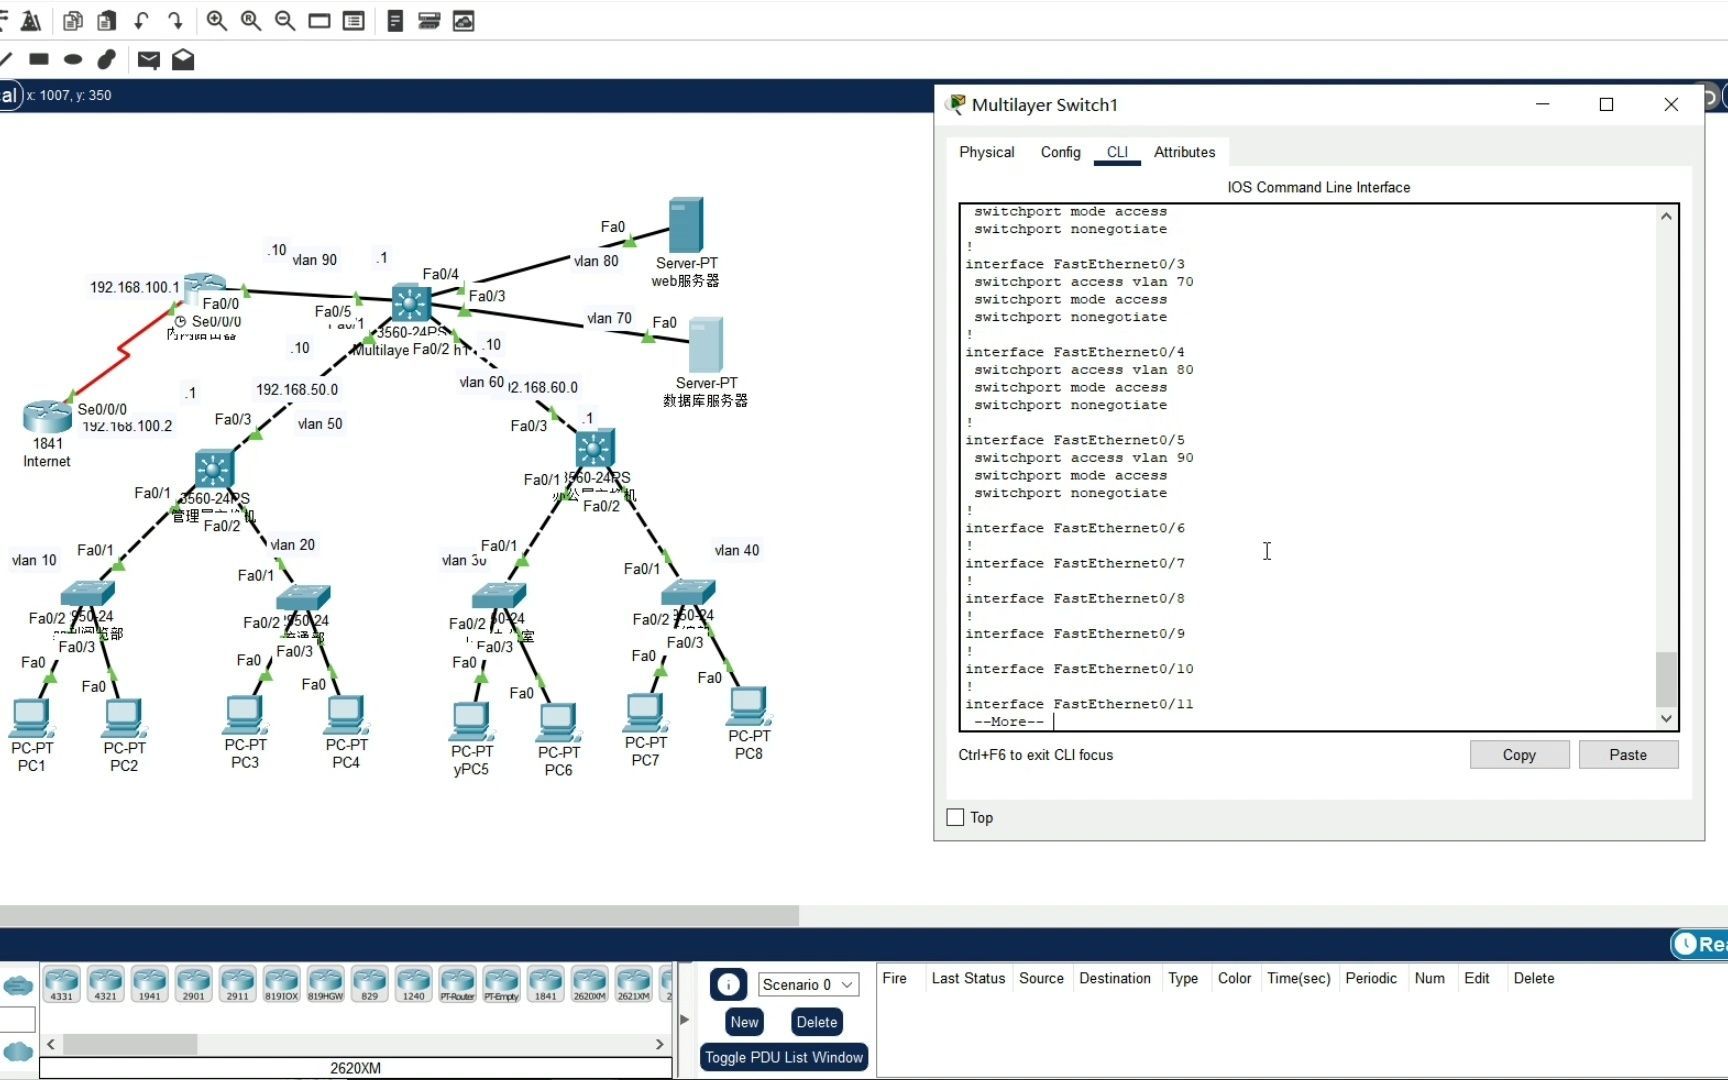Image resolution: width=1728 pixels, height=1080 pixels.
Task: Pick the PT-Router from device palette
Action: click(458, 984)
